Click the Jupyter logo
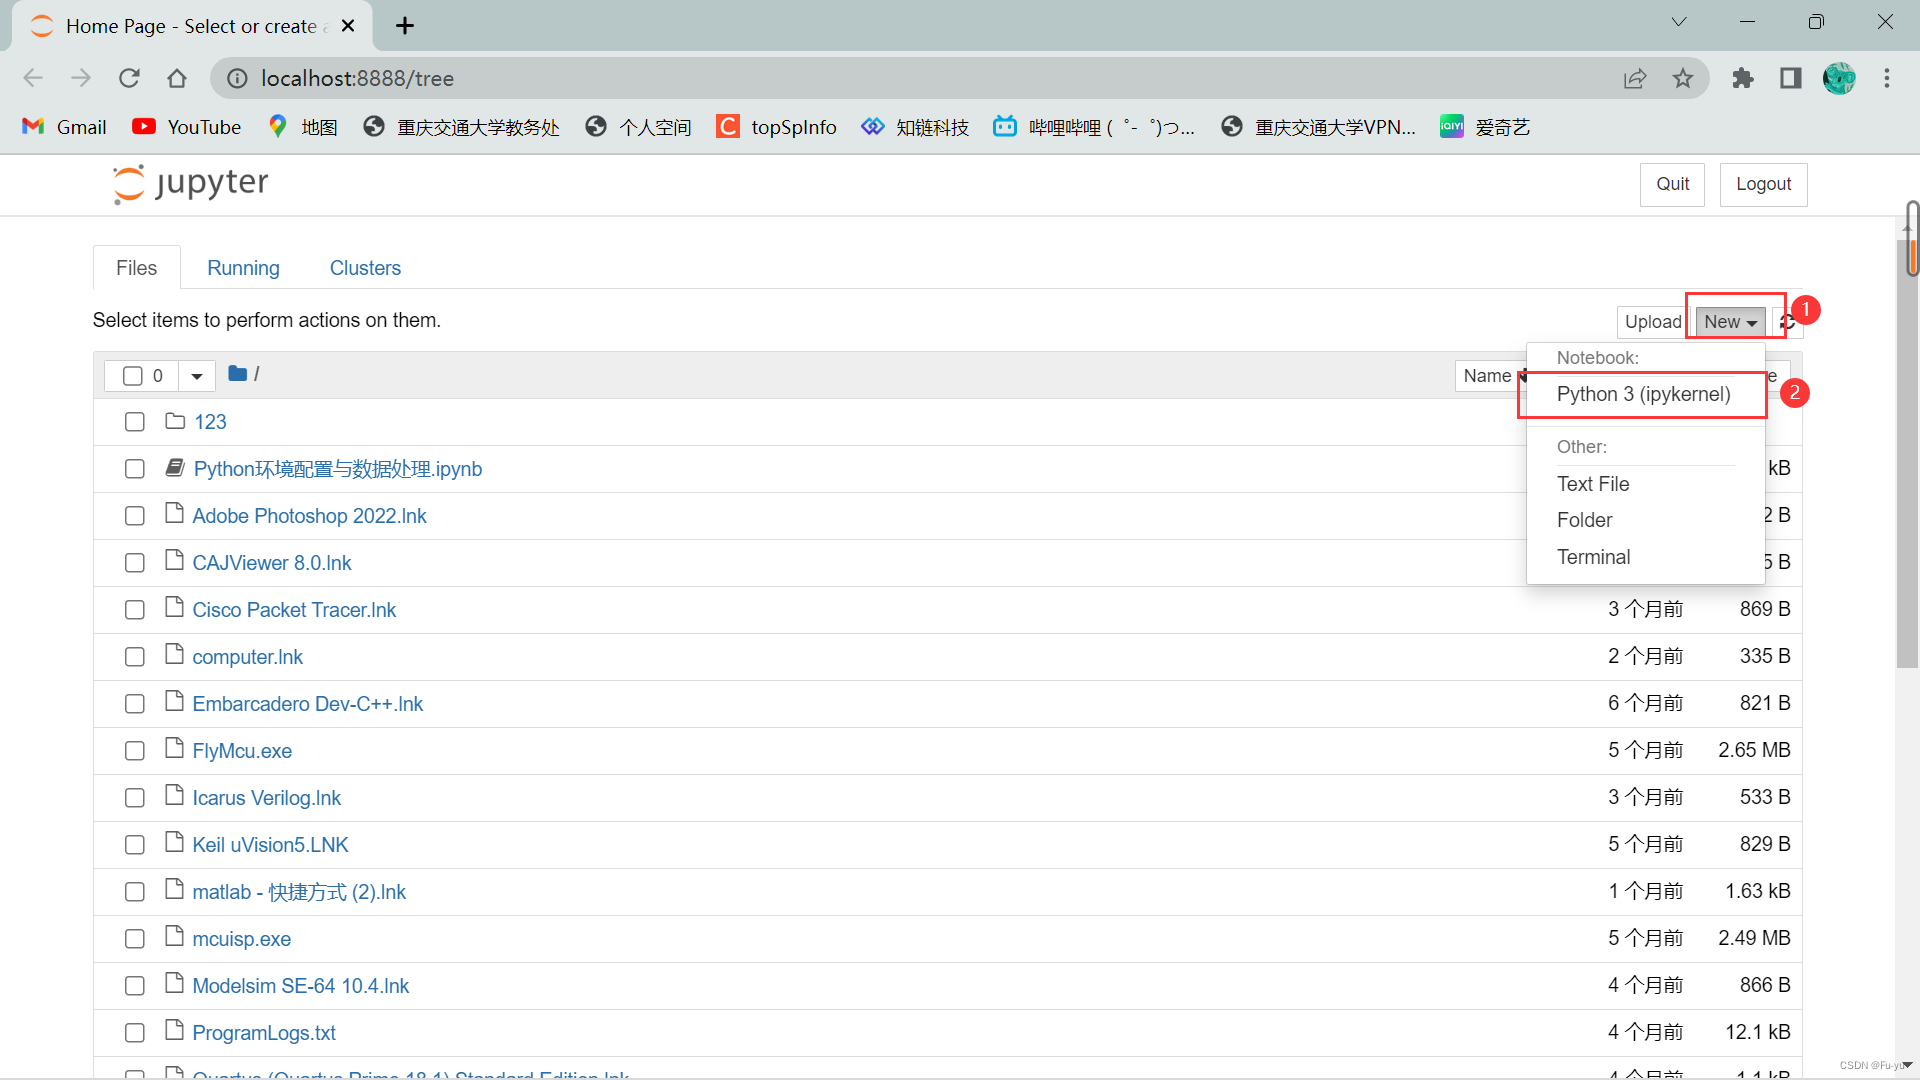This screenshot has height=1080, width=1920. click(x=190, y=184)
